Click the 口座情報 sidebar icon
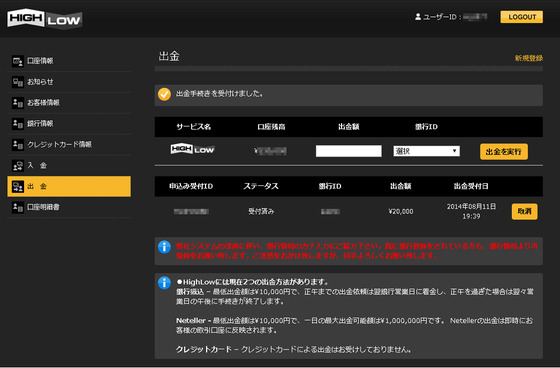 point(18,61)
